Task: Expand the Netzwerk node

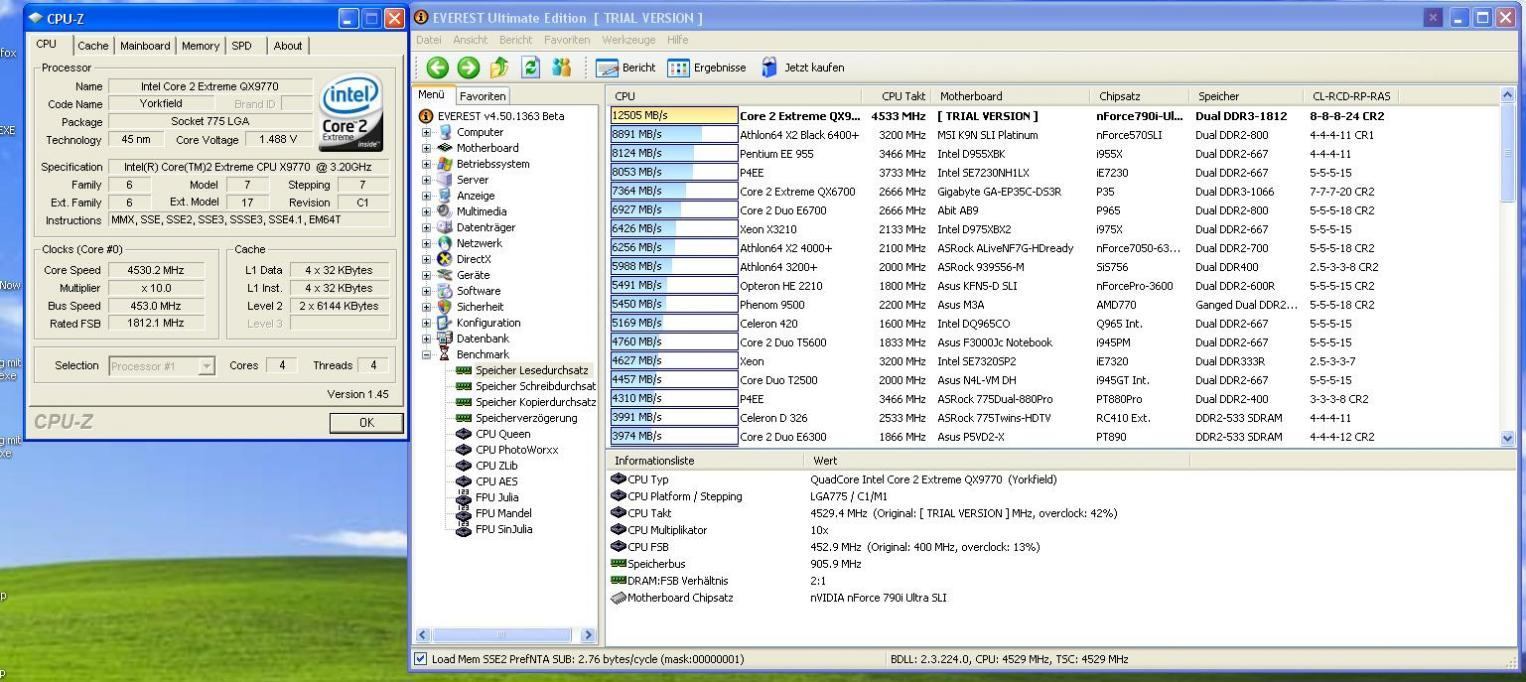Action: pos(428,243)
